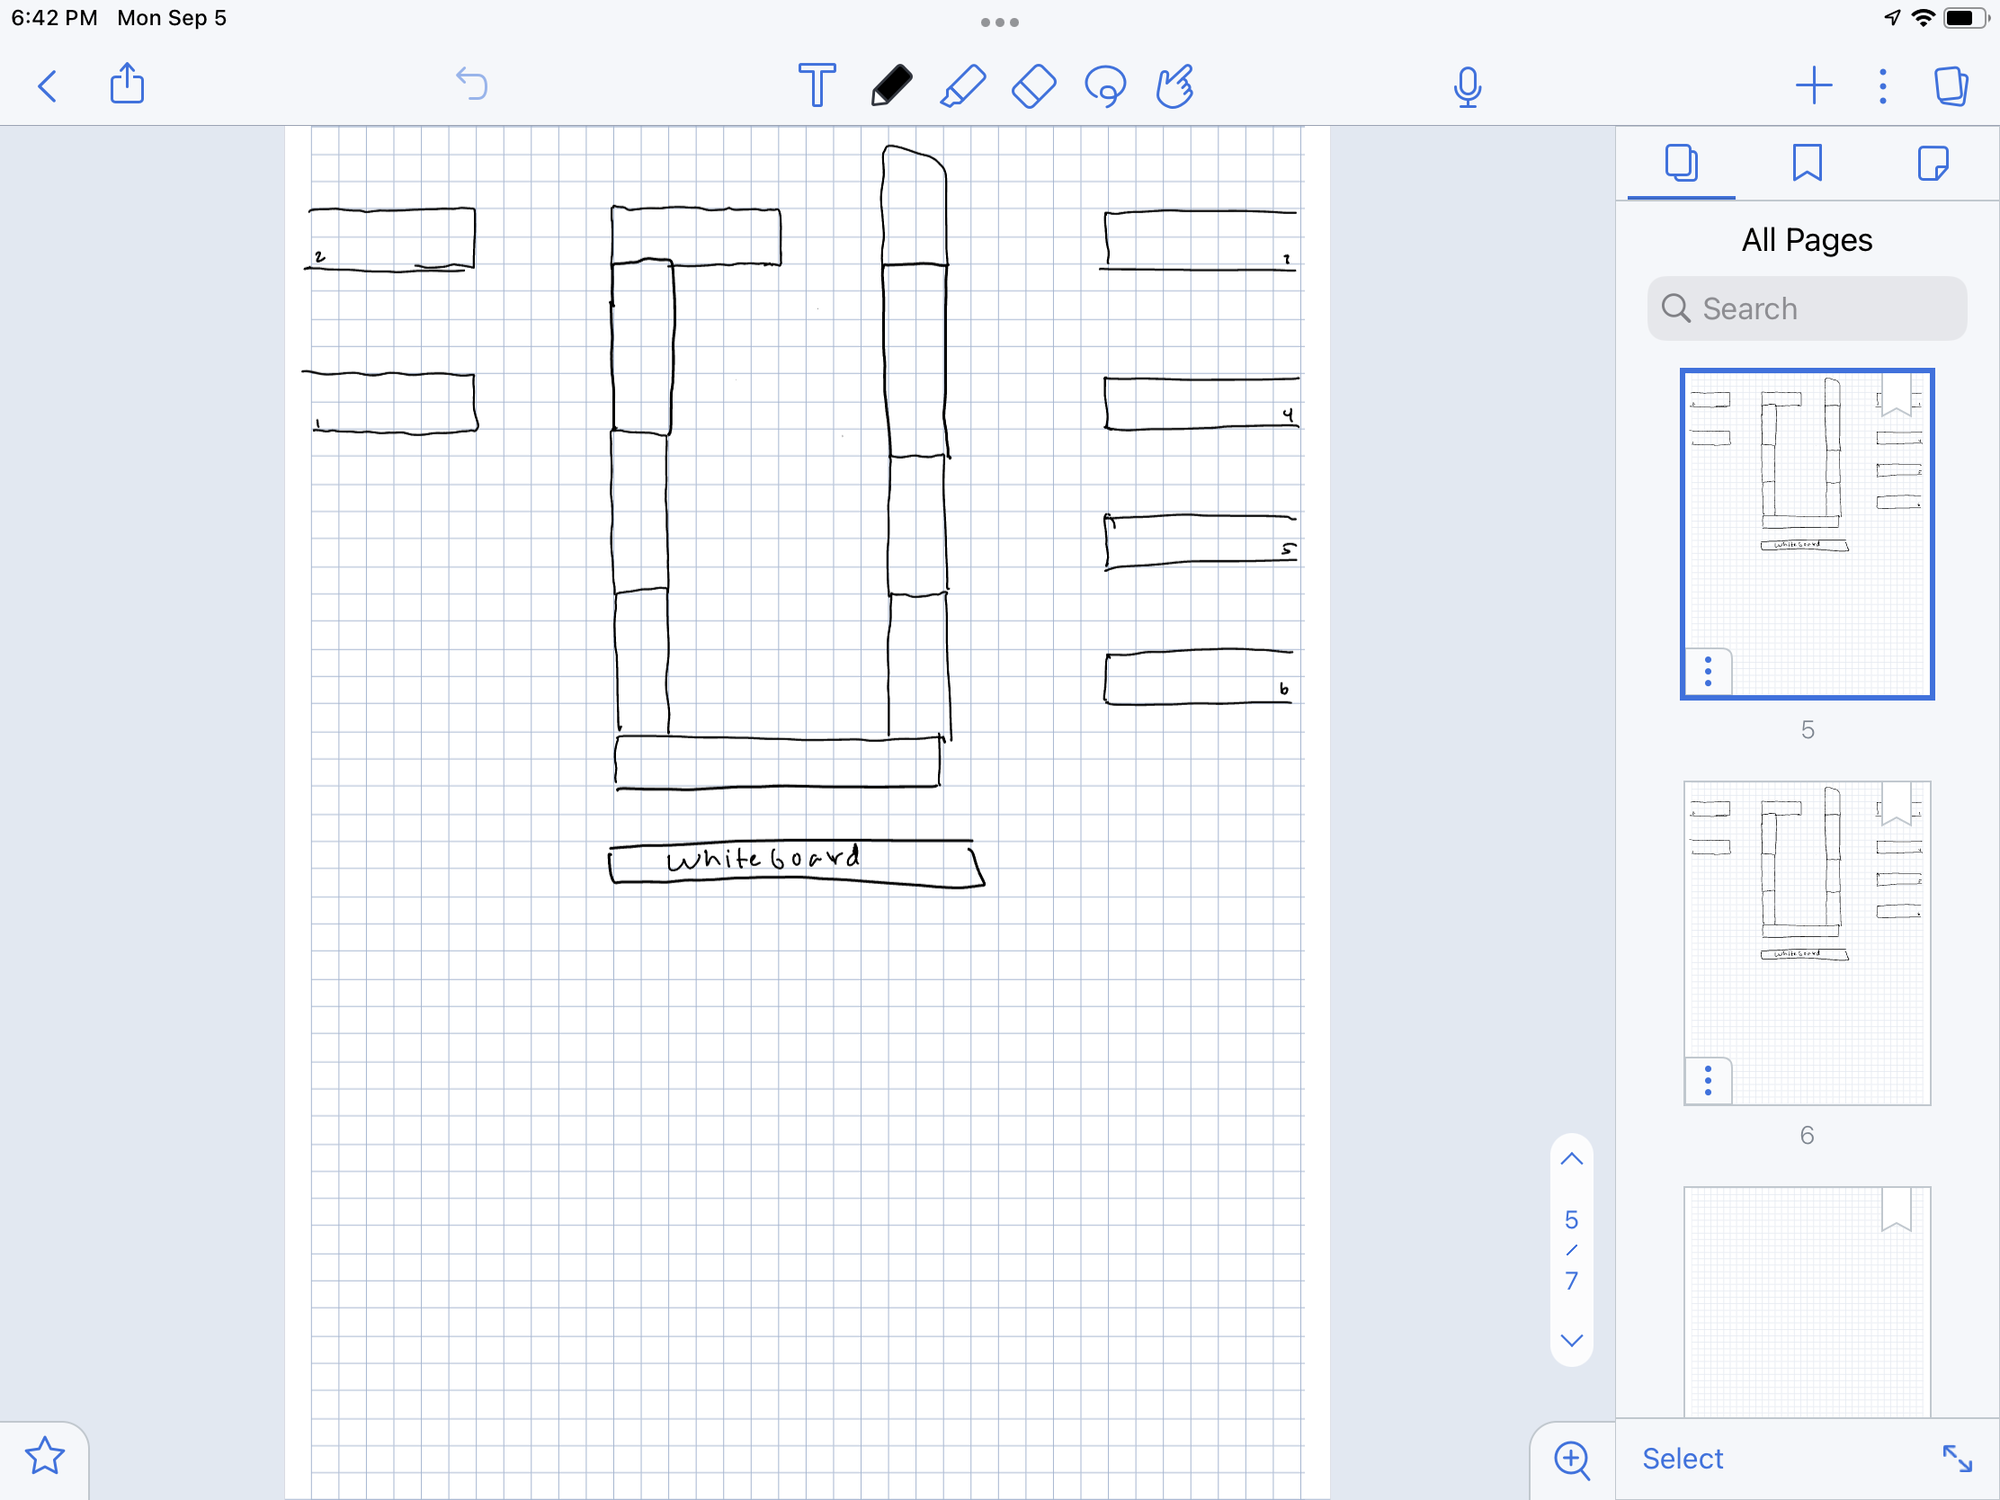The width and height of the screenshot is (2000, 1500).
Task: Tap the Select button
Action: pos(1682,1458)
